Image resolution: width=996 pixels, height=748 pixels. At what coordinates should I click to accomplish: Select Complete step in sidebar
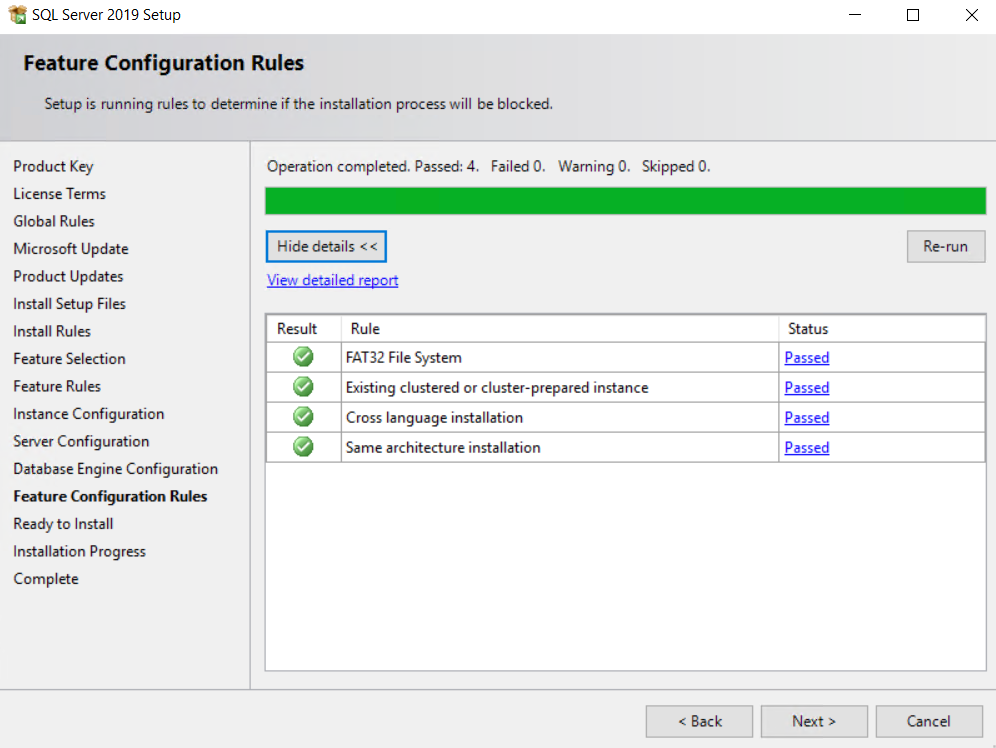[46, 578]
